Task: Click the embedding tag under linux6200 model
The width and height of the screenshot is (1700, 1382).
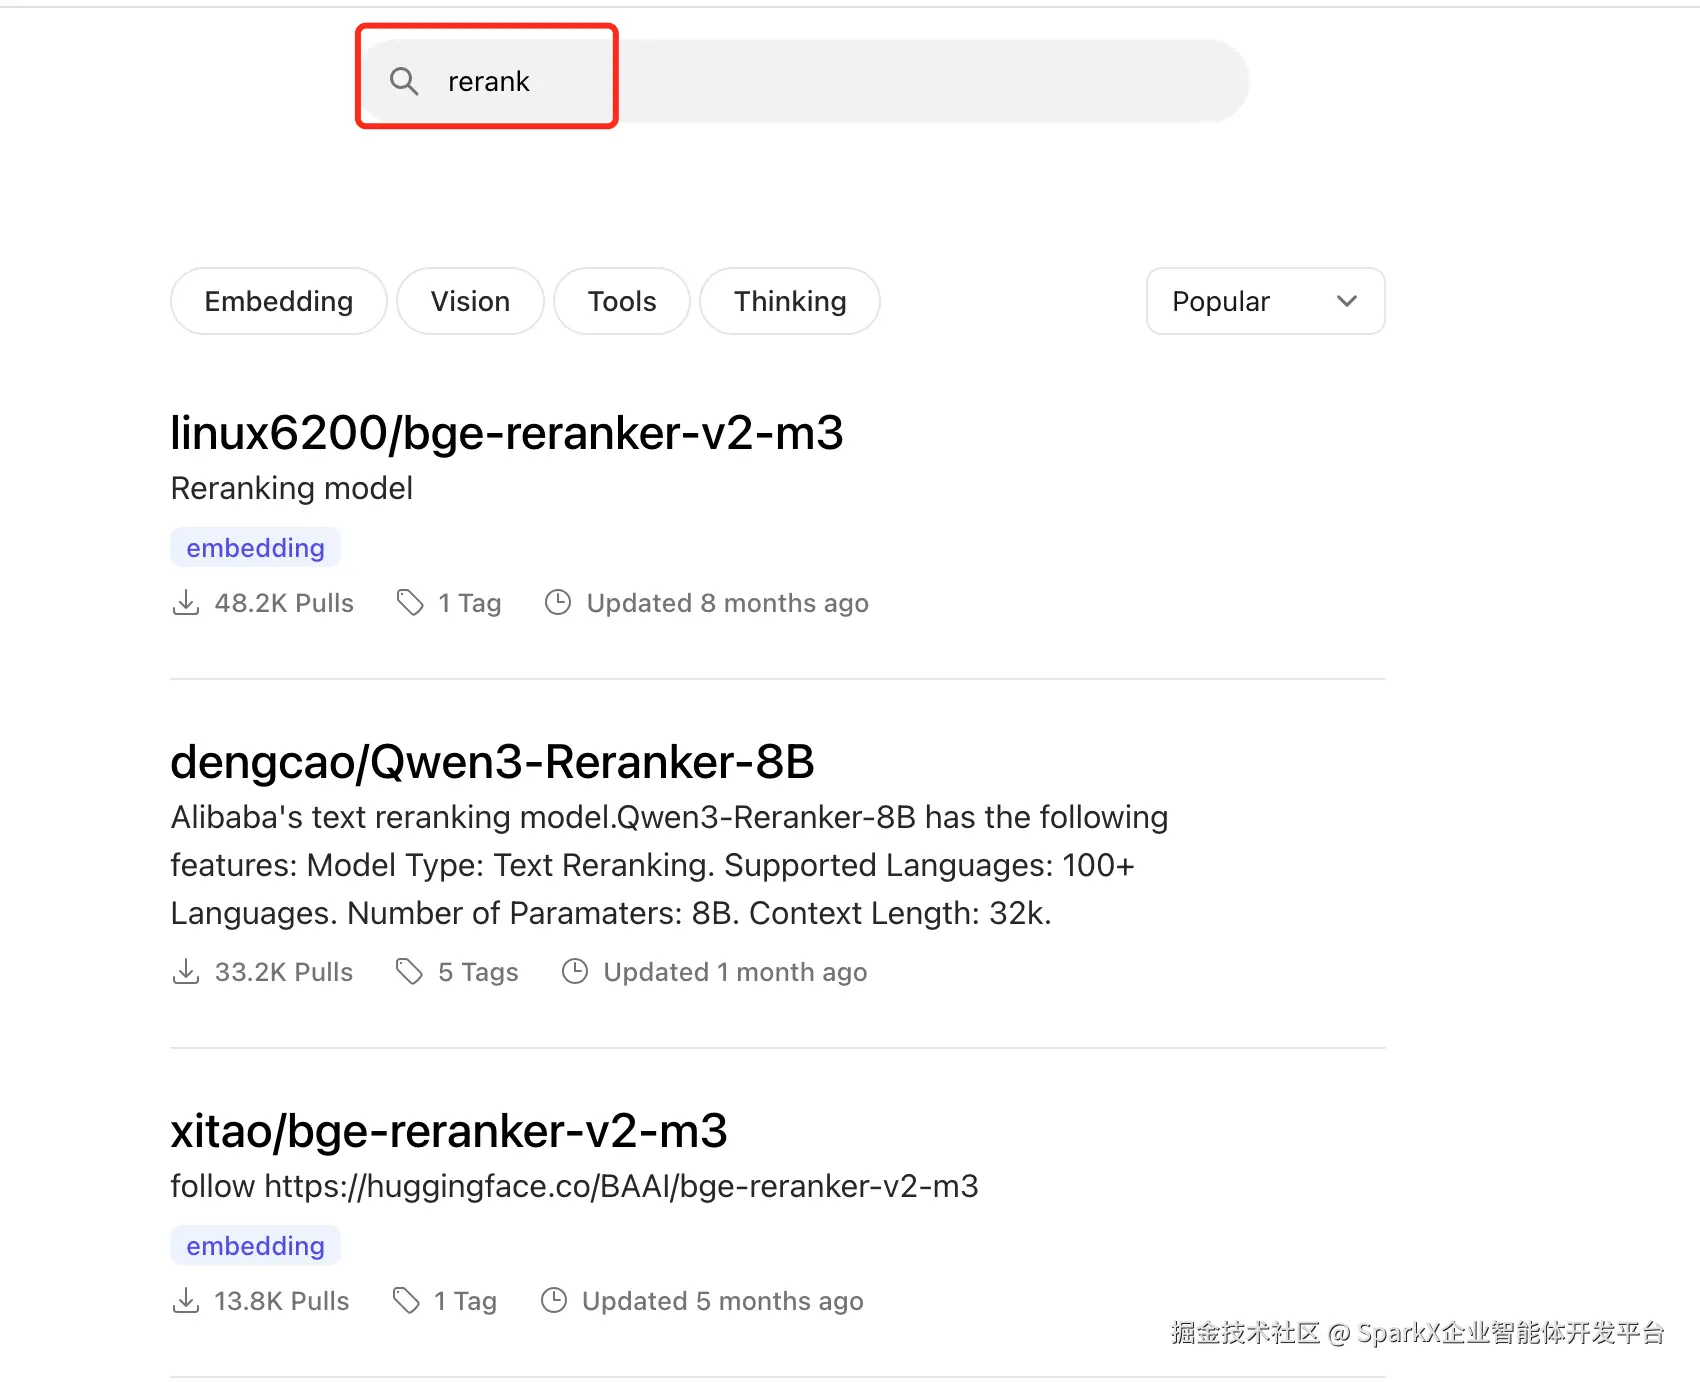Action: tap(255, 548)
